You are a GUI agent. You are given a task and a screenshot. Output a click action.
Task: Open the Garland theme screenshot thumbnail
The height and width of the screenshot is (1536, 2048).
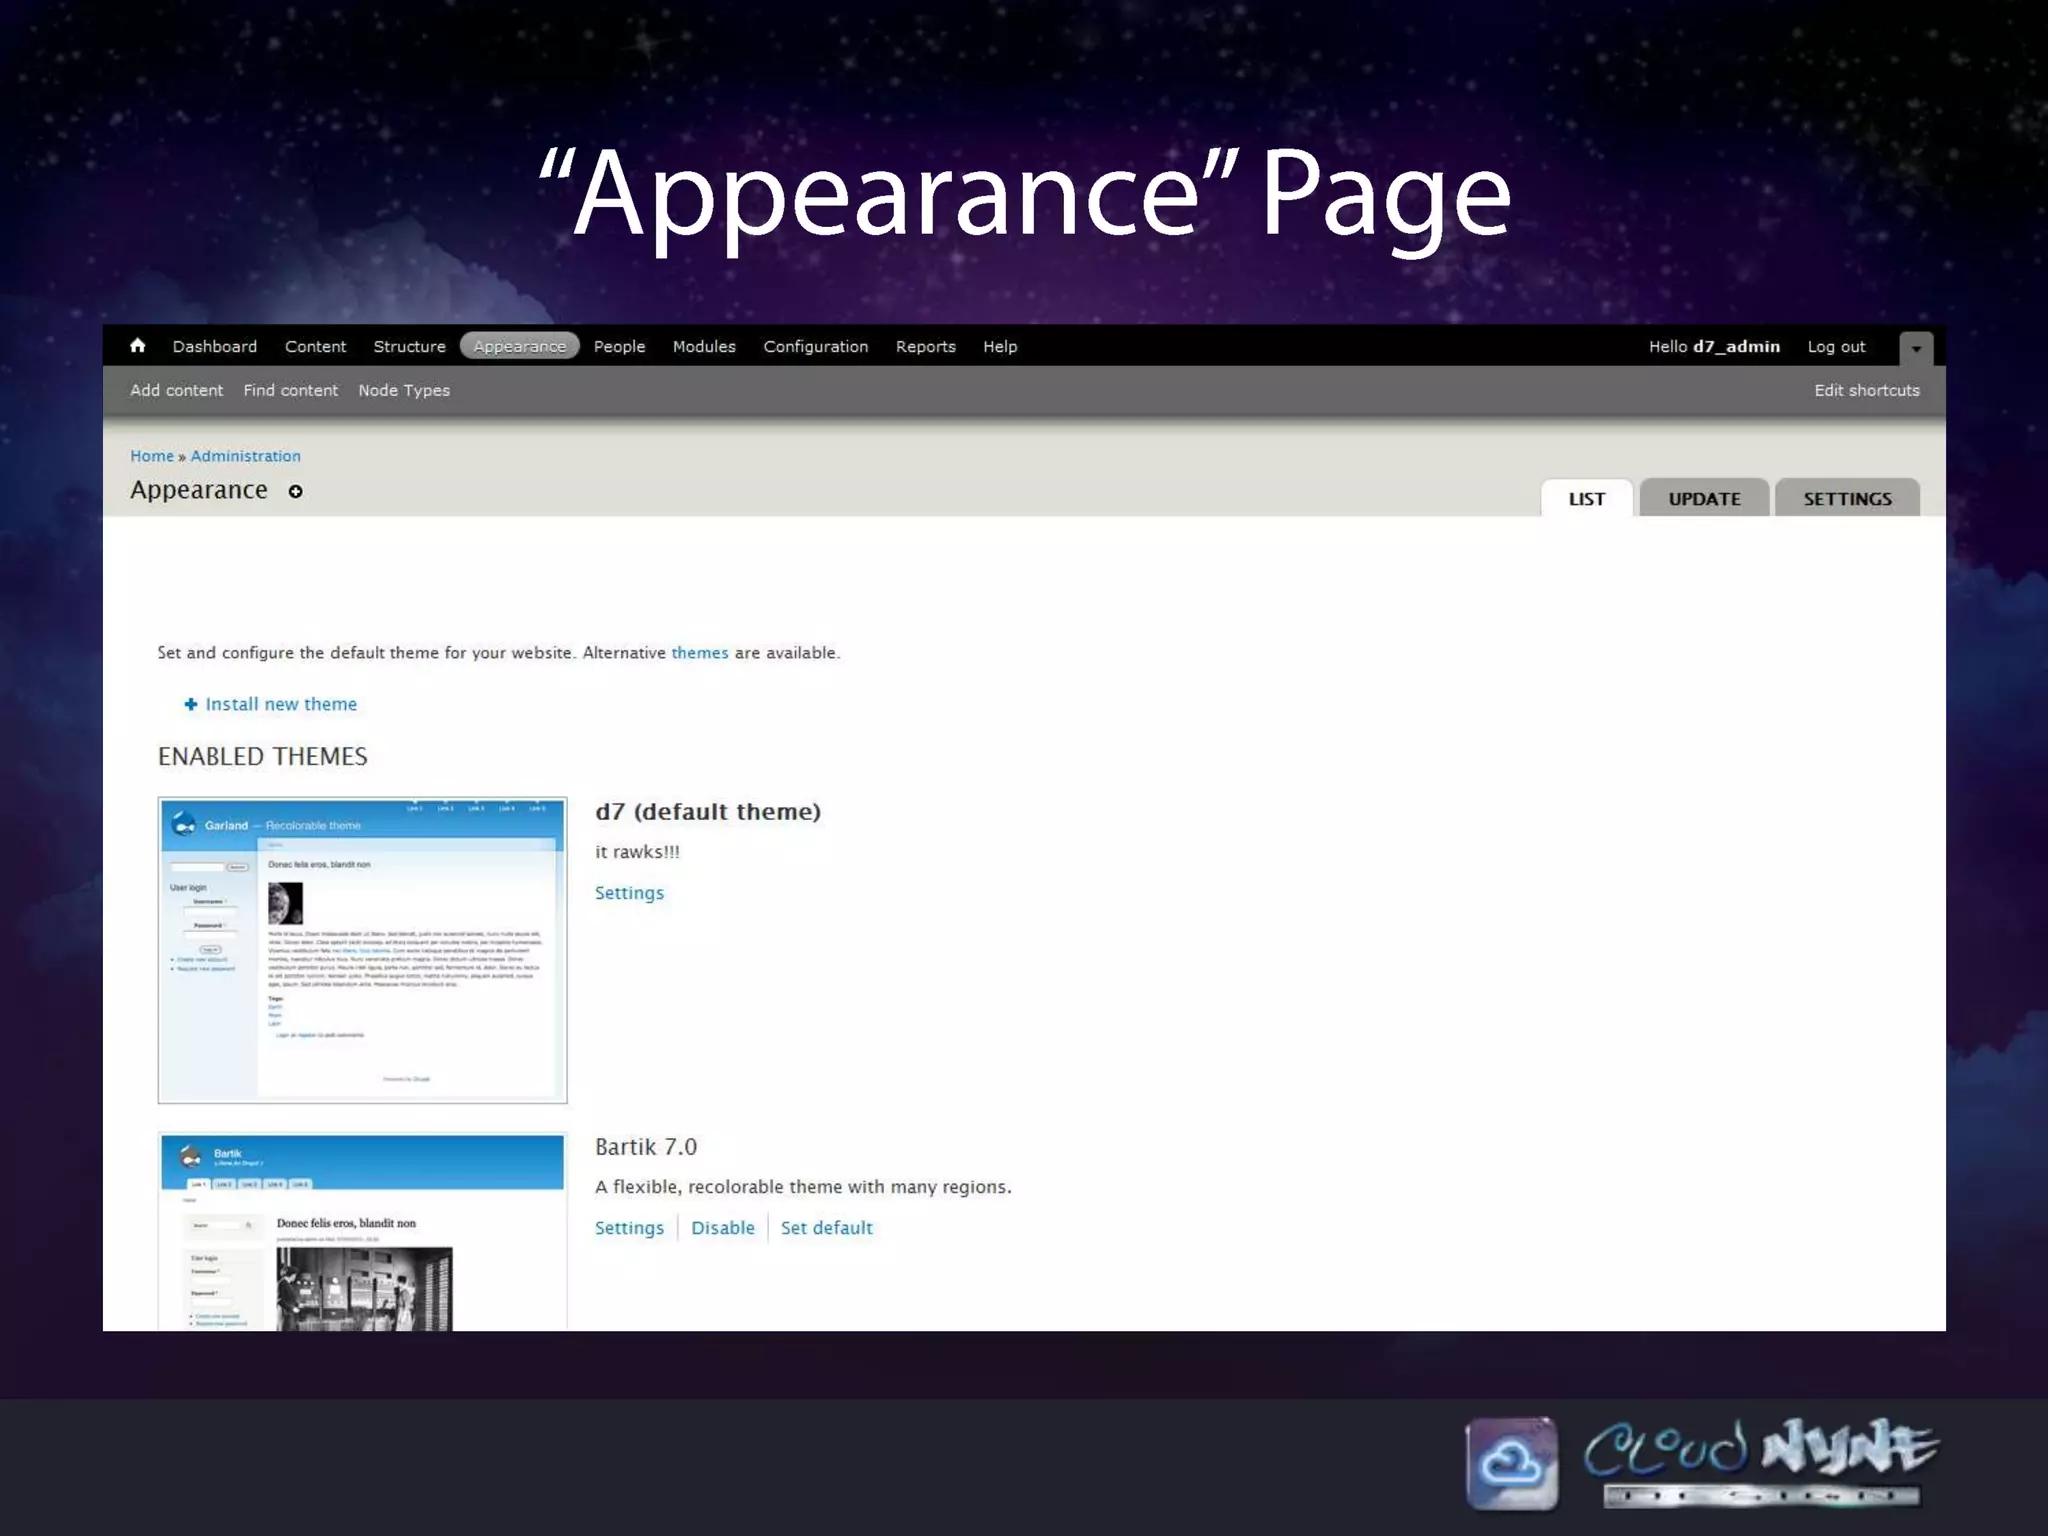coord(362,950)
